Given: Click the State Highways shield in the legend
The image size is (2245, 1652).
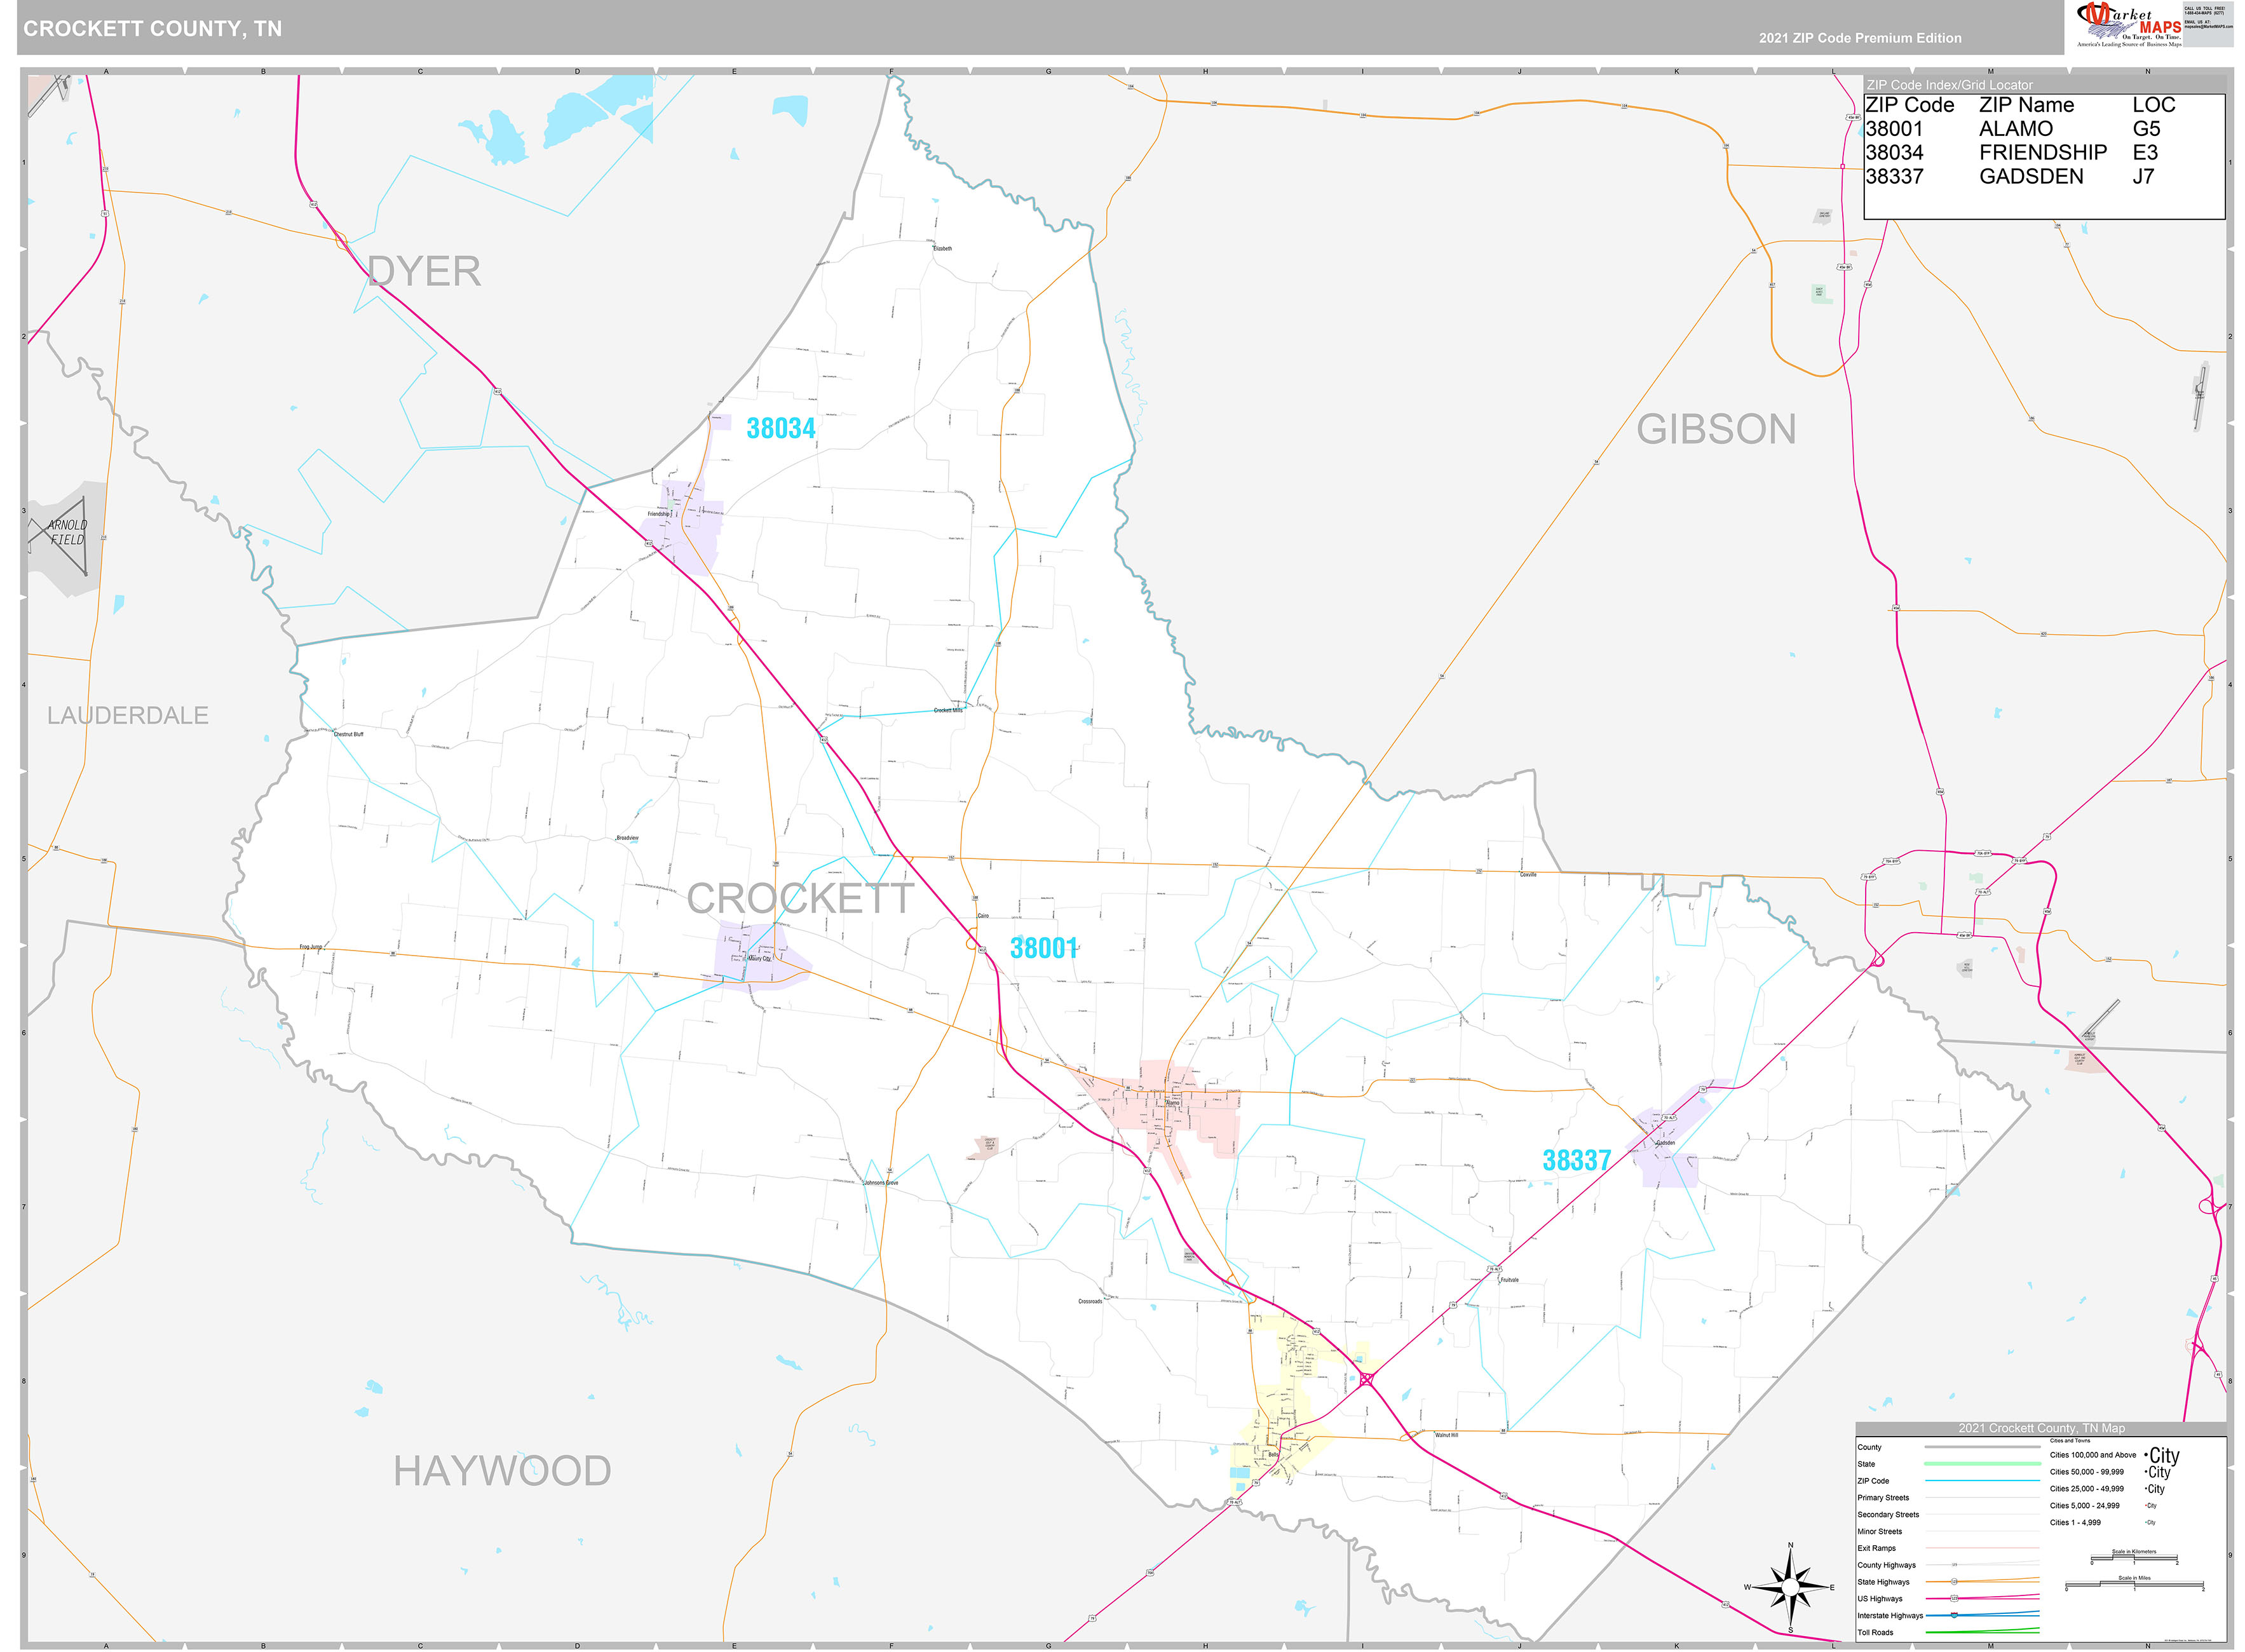Looking at the screenshot, I should [1954, 1582].
